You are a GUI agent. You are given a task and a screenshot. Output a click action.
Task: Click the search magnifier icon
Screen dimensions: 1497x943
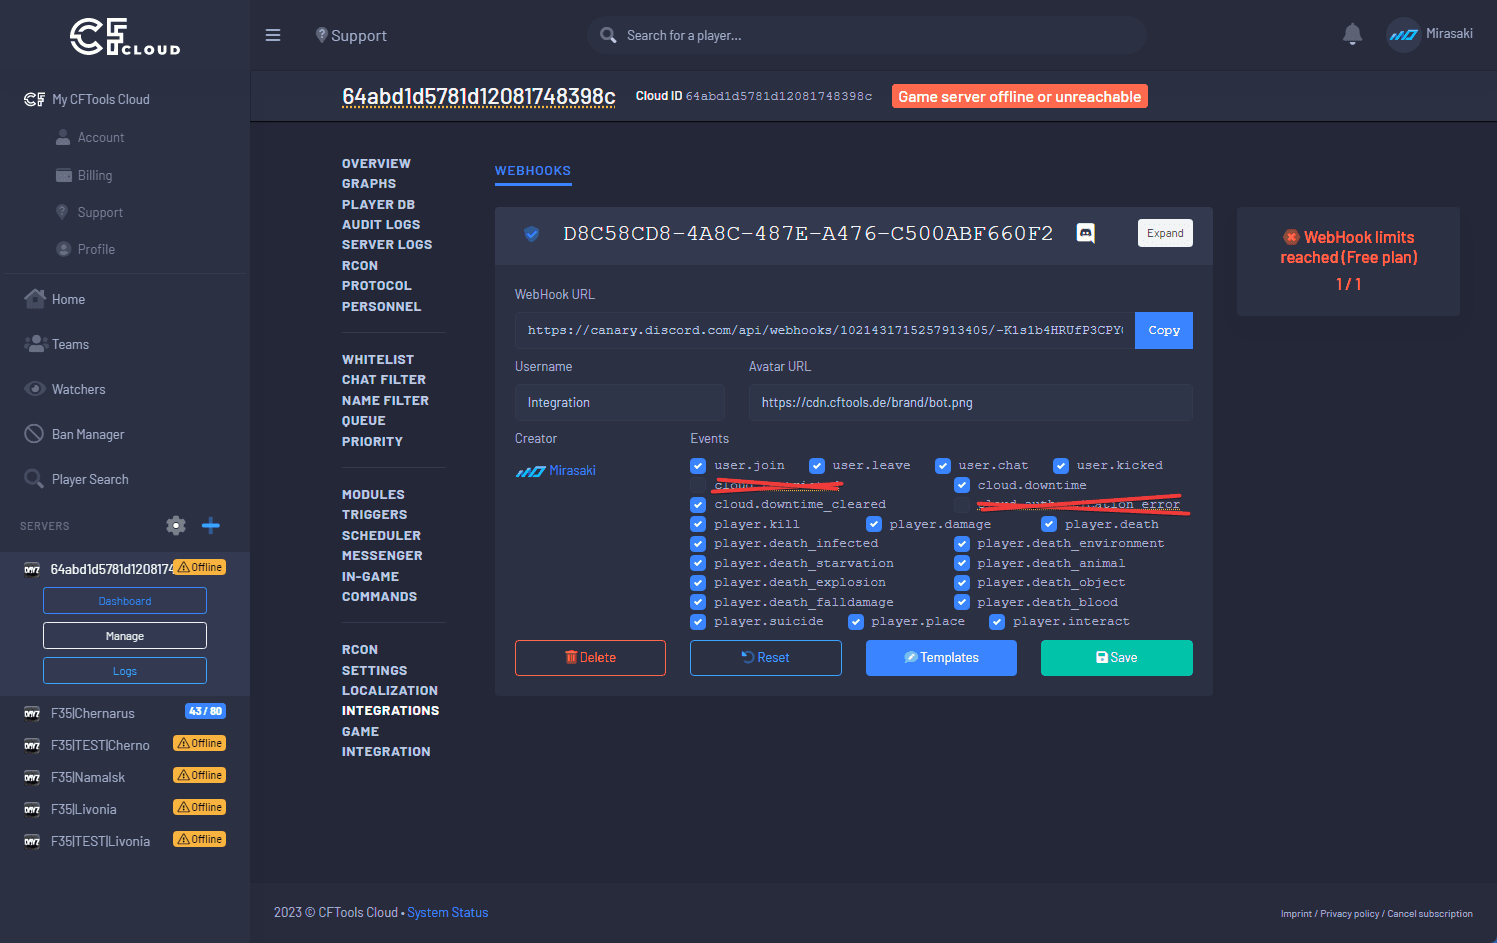pyautogui.click(x=608, y=35)
